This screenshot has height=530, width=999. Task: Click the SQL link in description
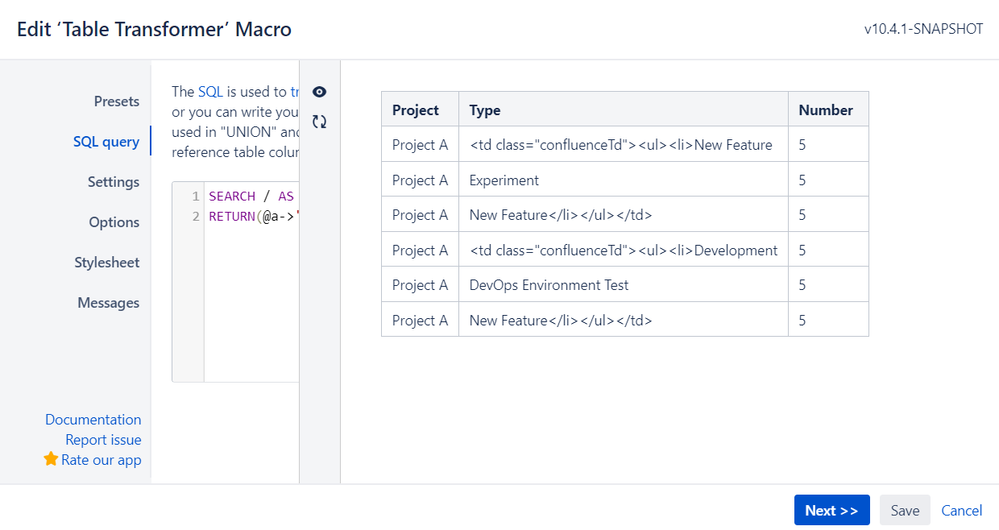(x=210, y=91)
